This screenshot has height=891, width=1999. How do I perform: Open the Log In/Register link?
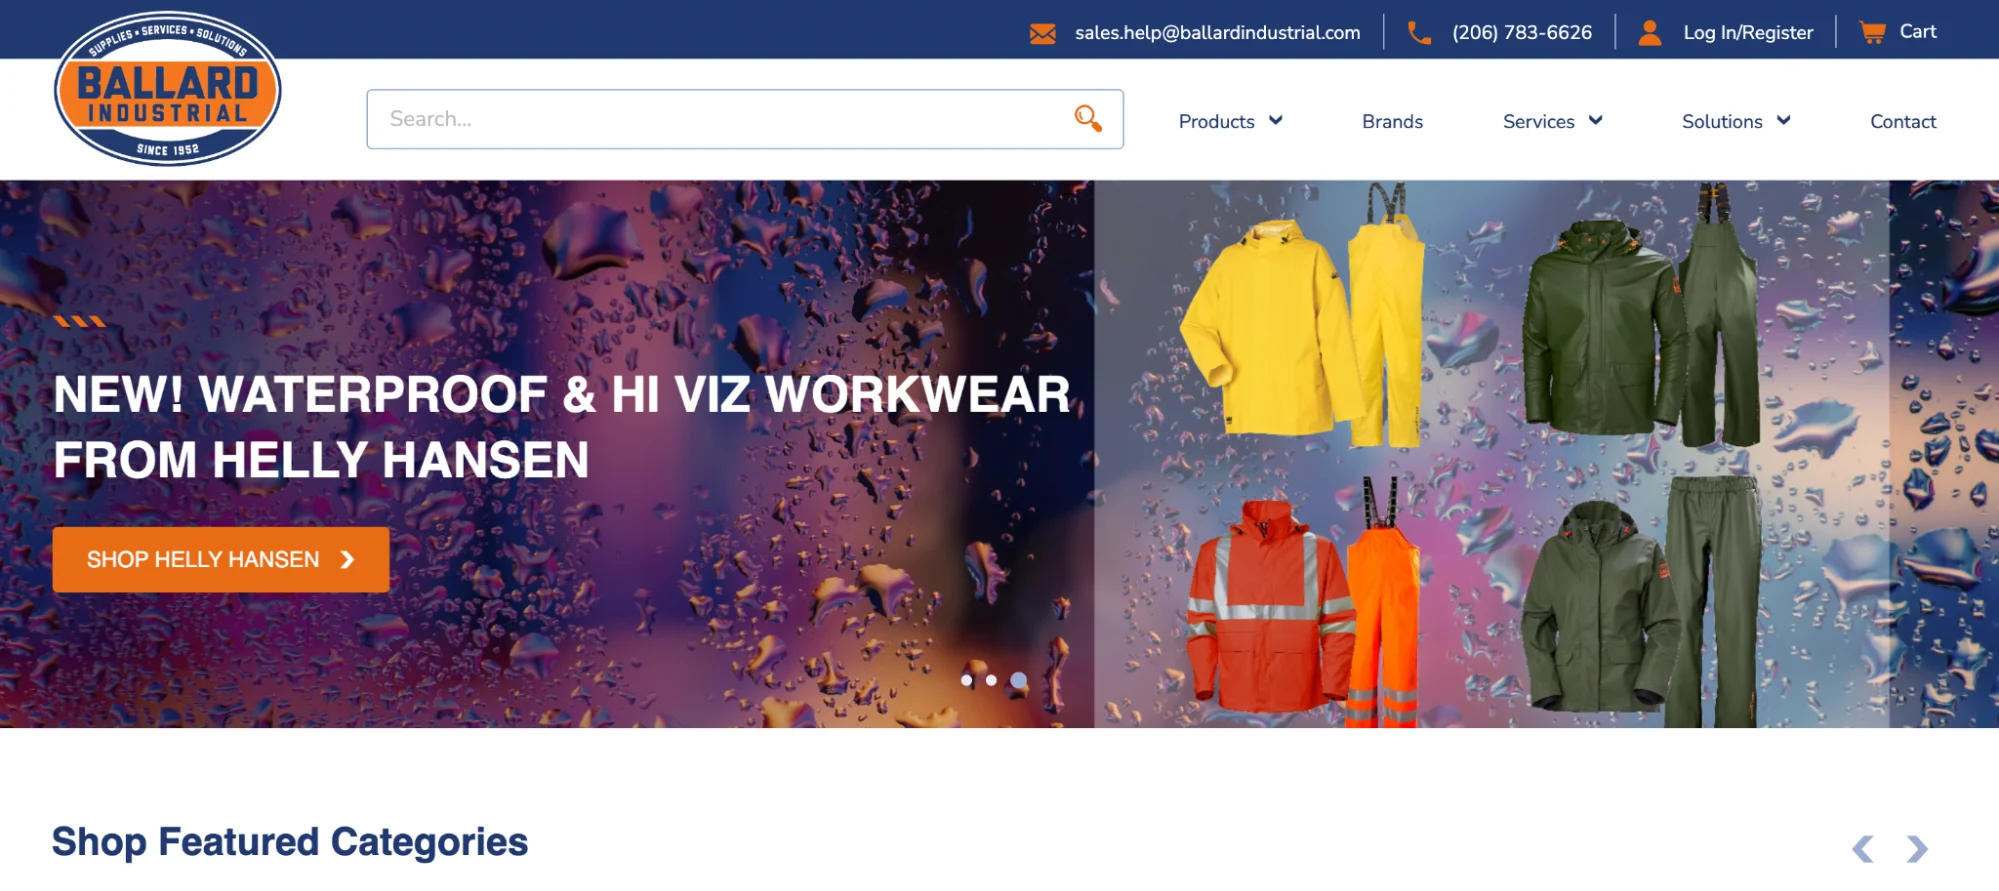[1748, 33]
